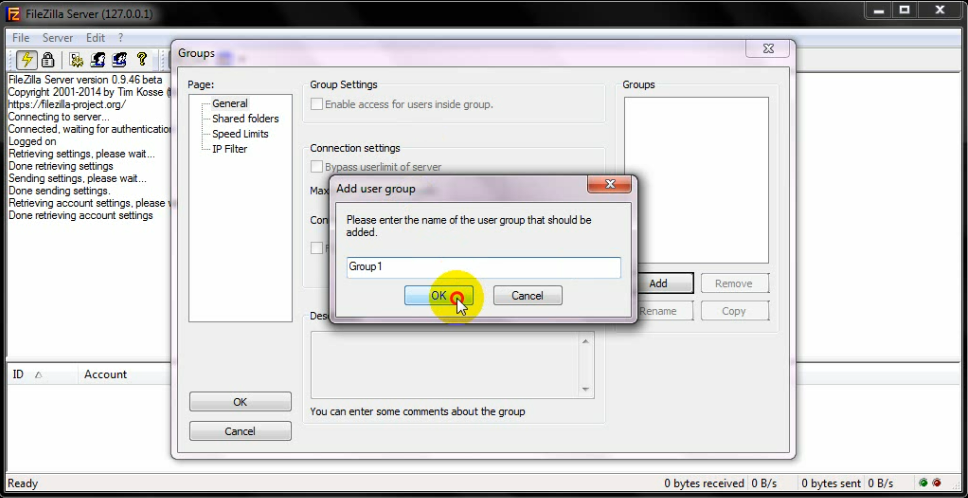Cancel the Add user group dialog

527,296
